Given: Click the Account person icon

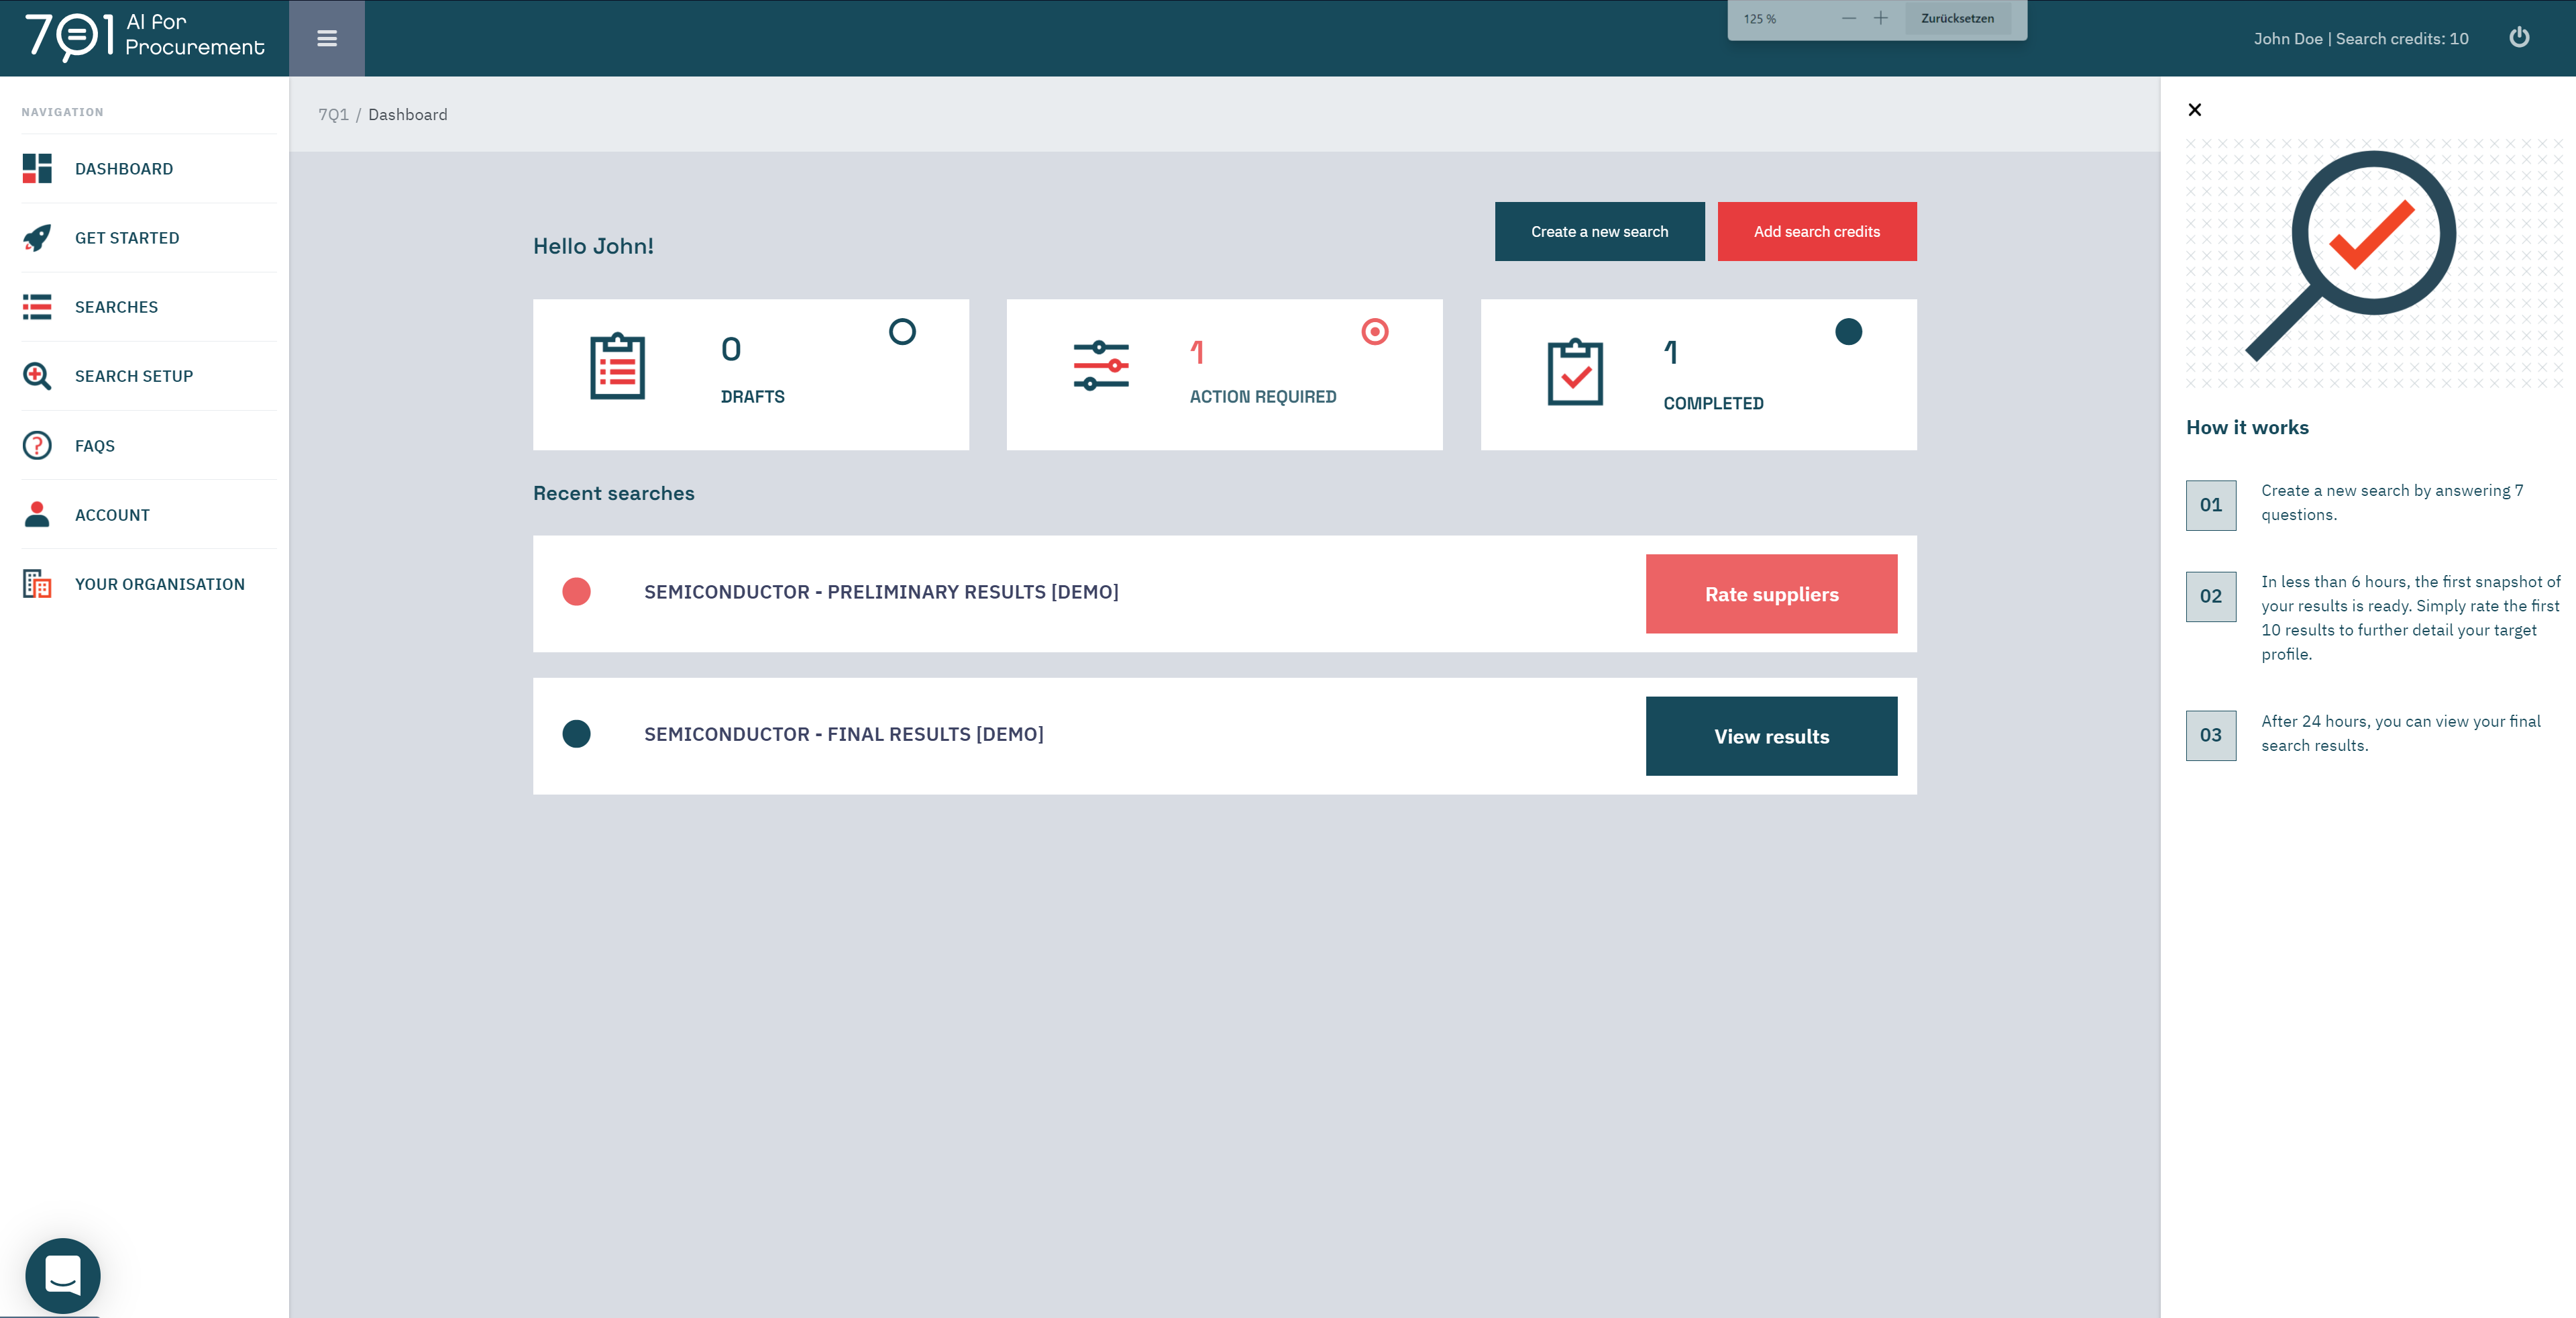Looking at the screenshot, I should pos(37,514).
